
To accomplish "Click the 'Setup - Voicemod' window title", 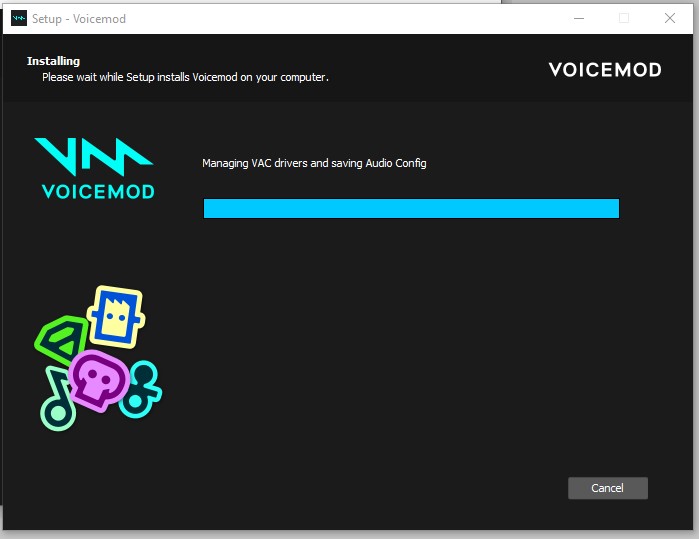I will coord(79,19).
